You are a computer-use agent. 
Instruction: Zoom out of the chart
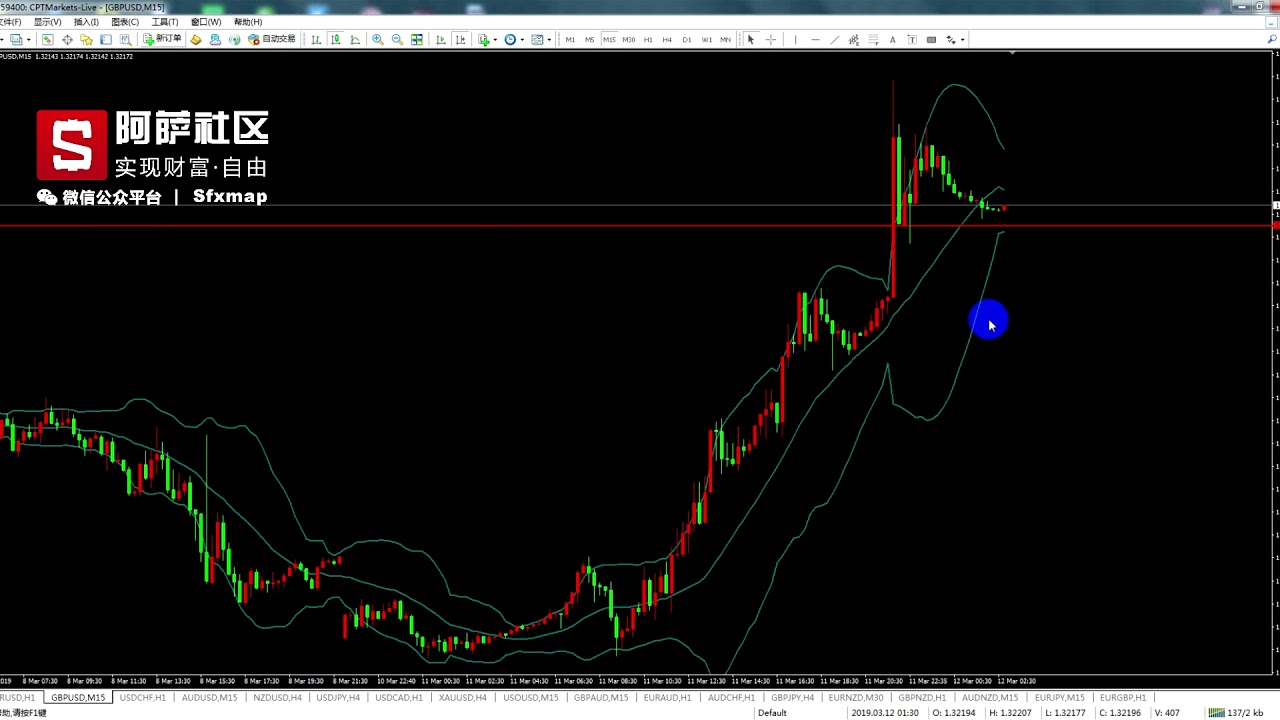397,40
